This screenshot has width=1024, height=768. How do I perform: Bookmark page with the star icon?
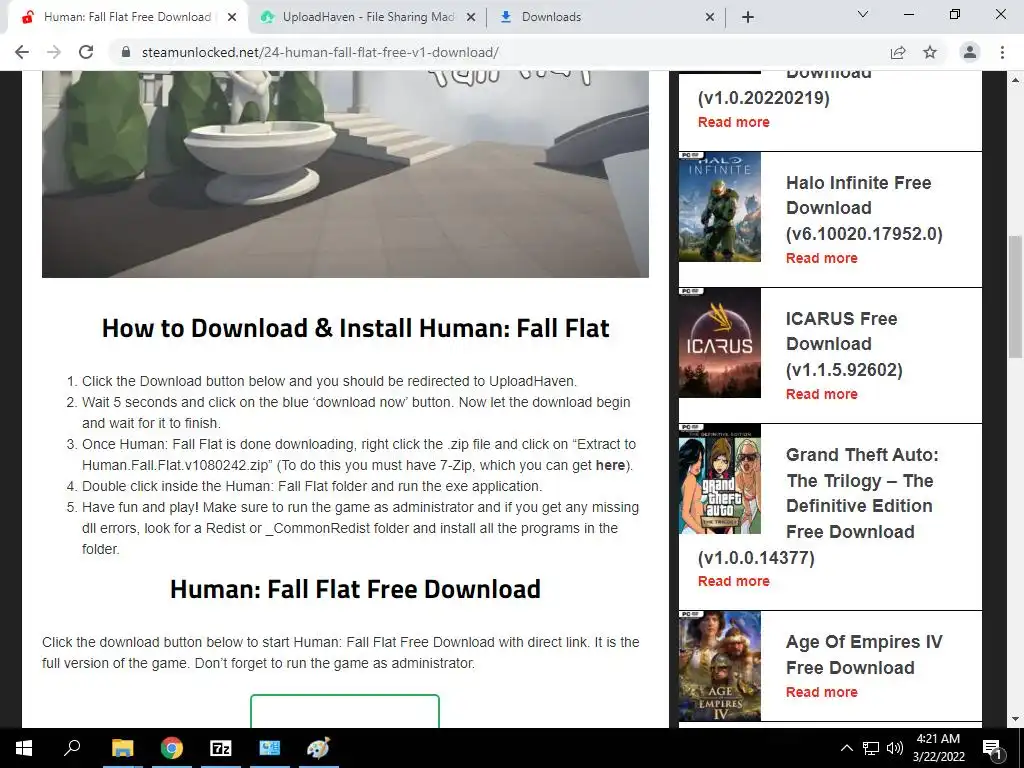tap(930, 52)
